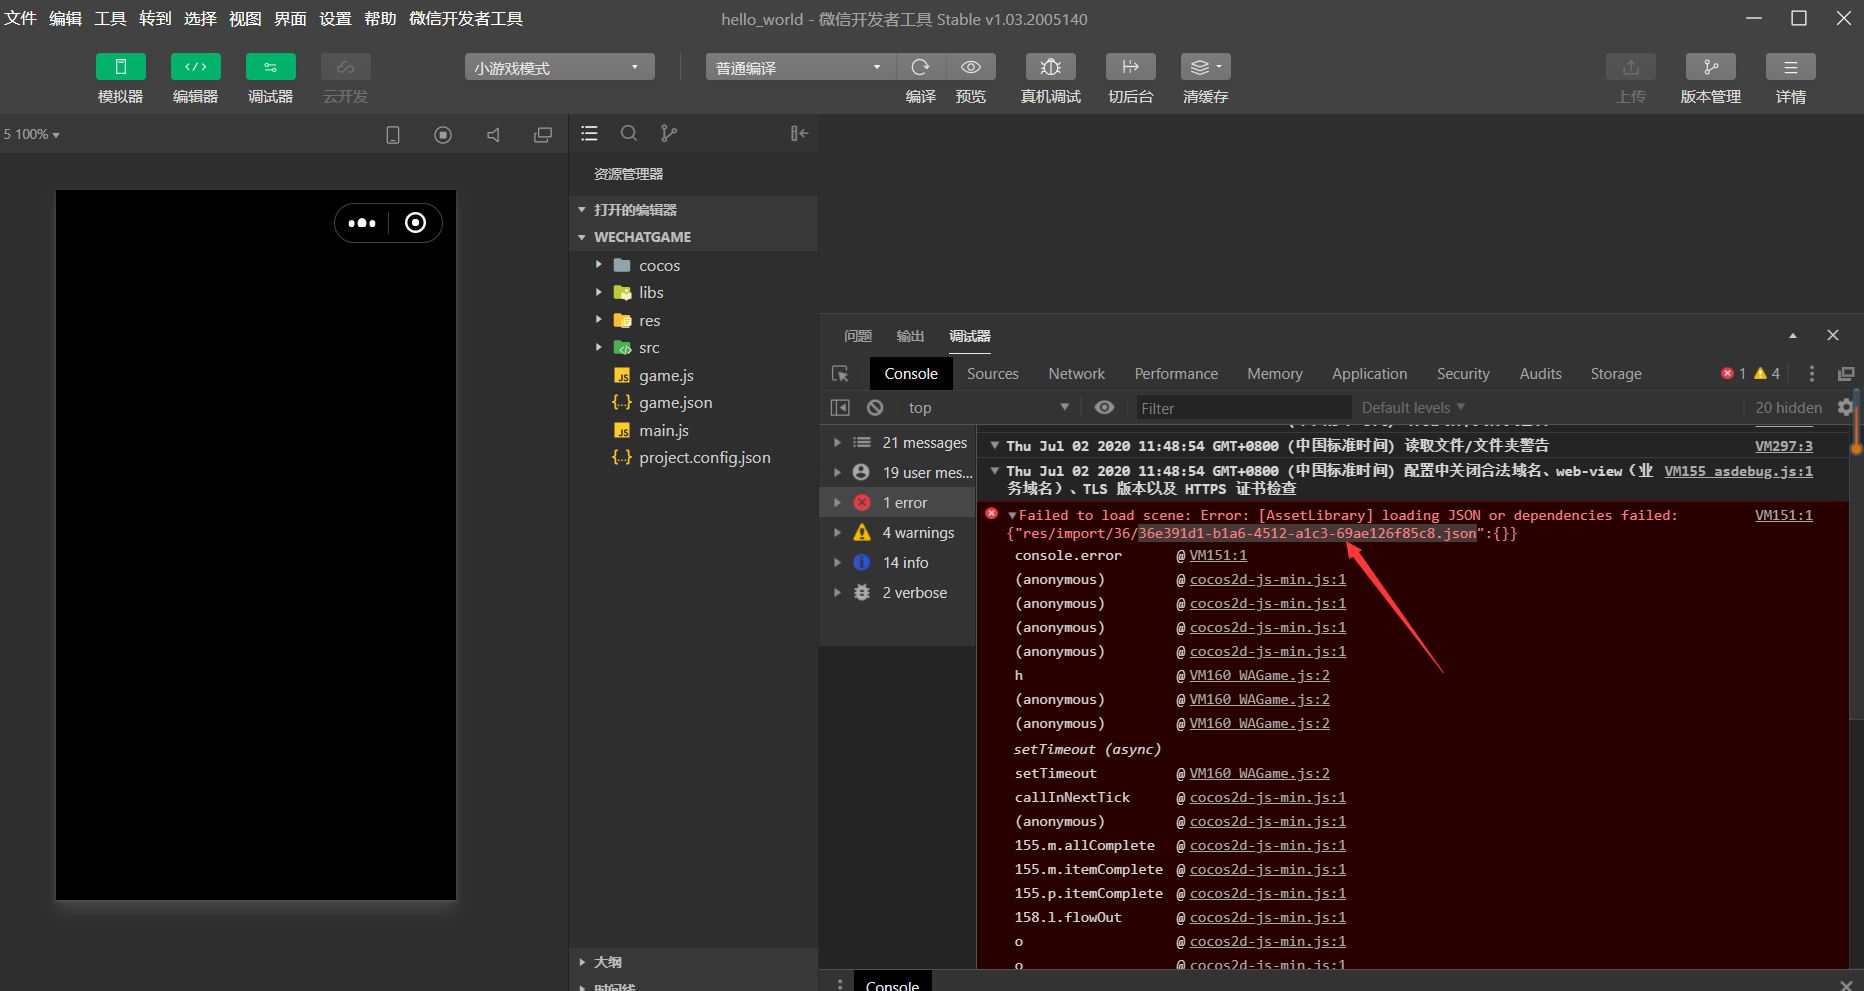Open the source control branch icon
This screenshot has height=991, width=1864.
coord(669,133)
